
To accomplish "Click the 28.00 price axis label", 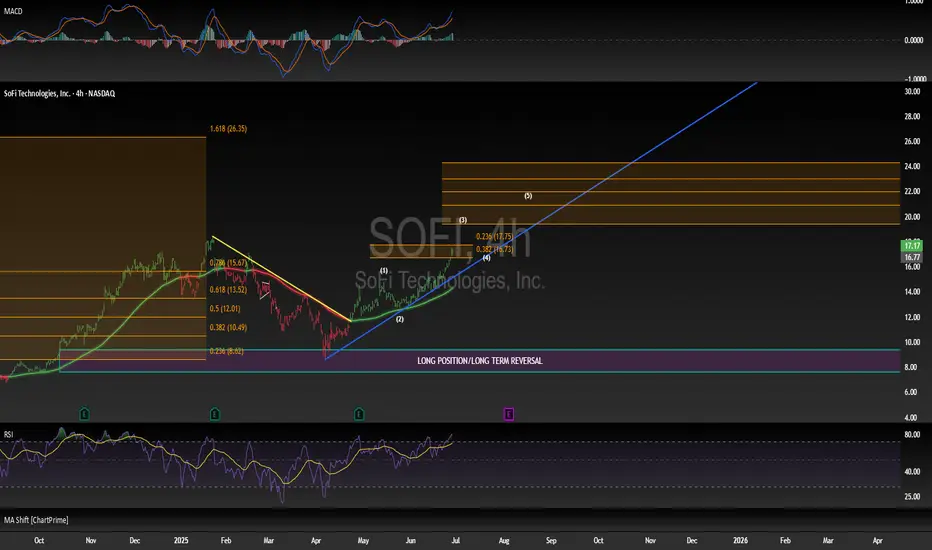I will 912,117.
